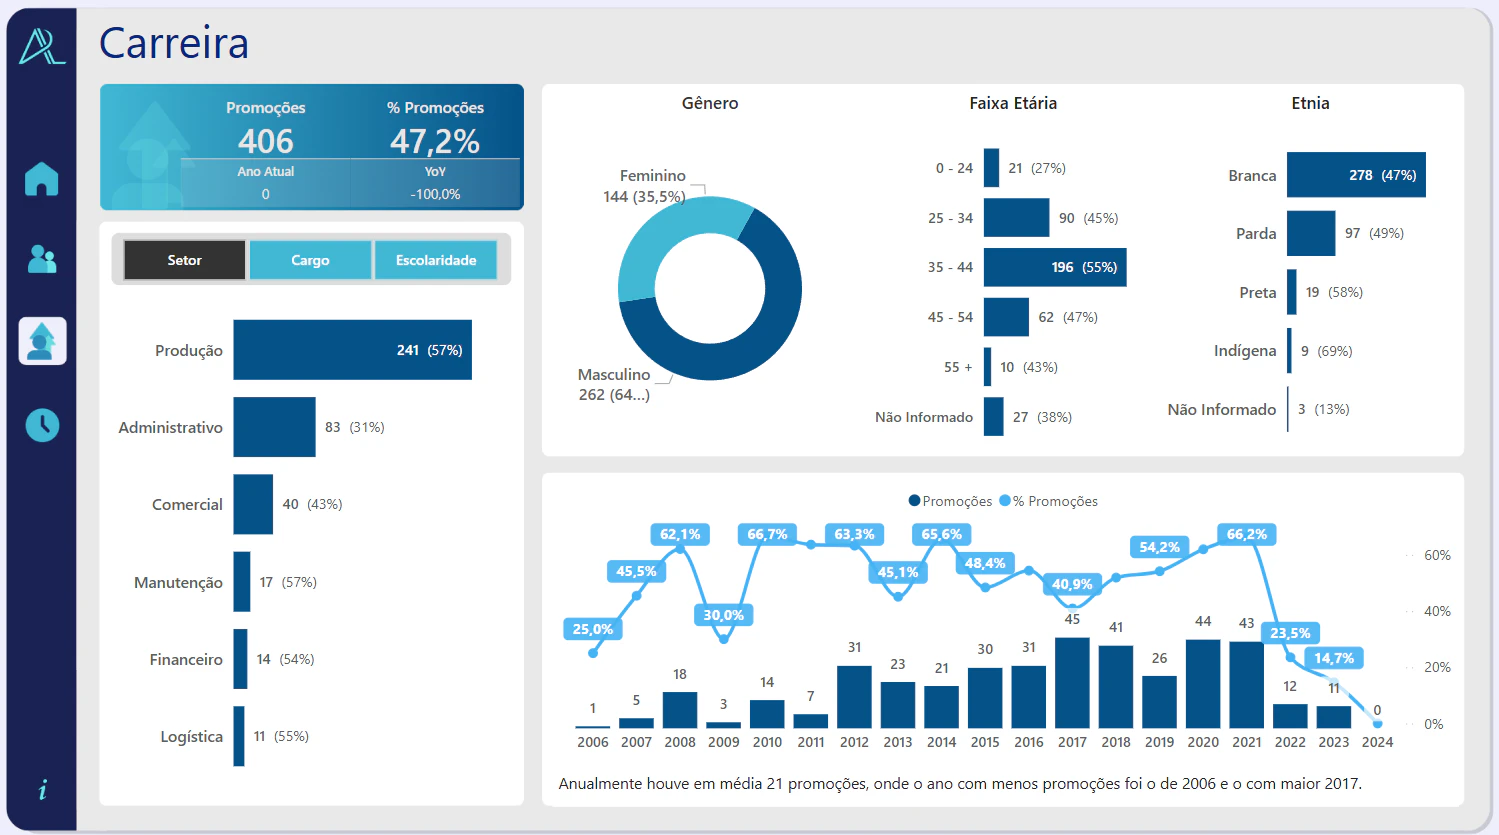Select the Branca ethnicity bar

pyautogui.click(x=1356, y=175)
